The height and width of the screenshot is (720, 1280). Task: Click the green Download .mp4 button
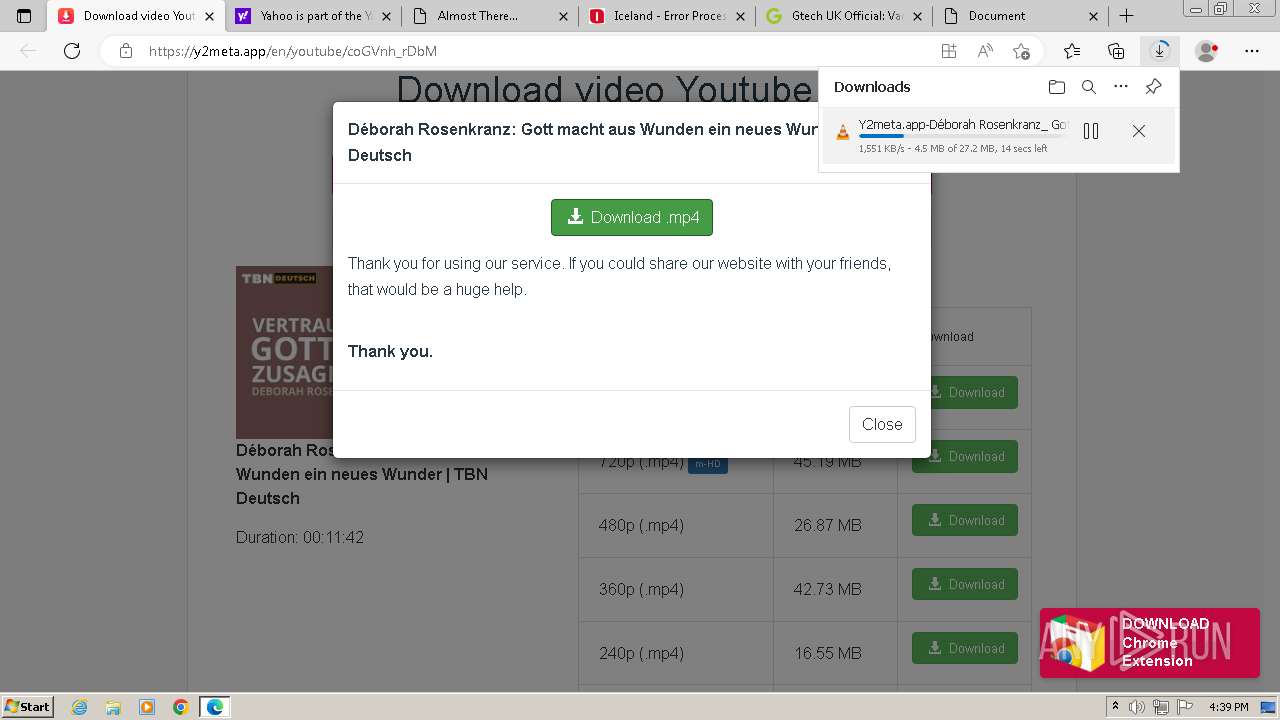[632, 217]
